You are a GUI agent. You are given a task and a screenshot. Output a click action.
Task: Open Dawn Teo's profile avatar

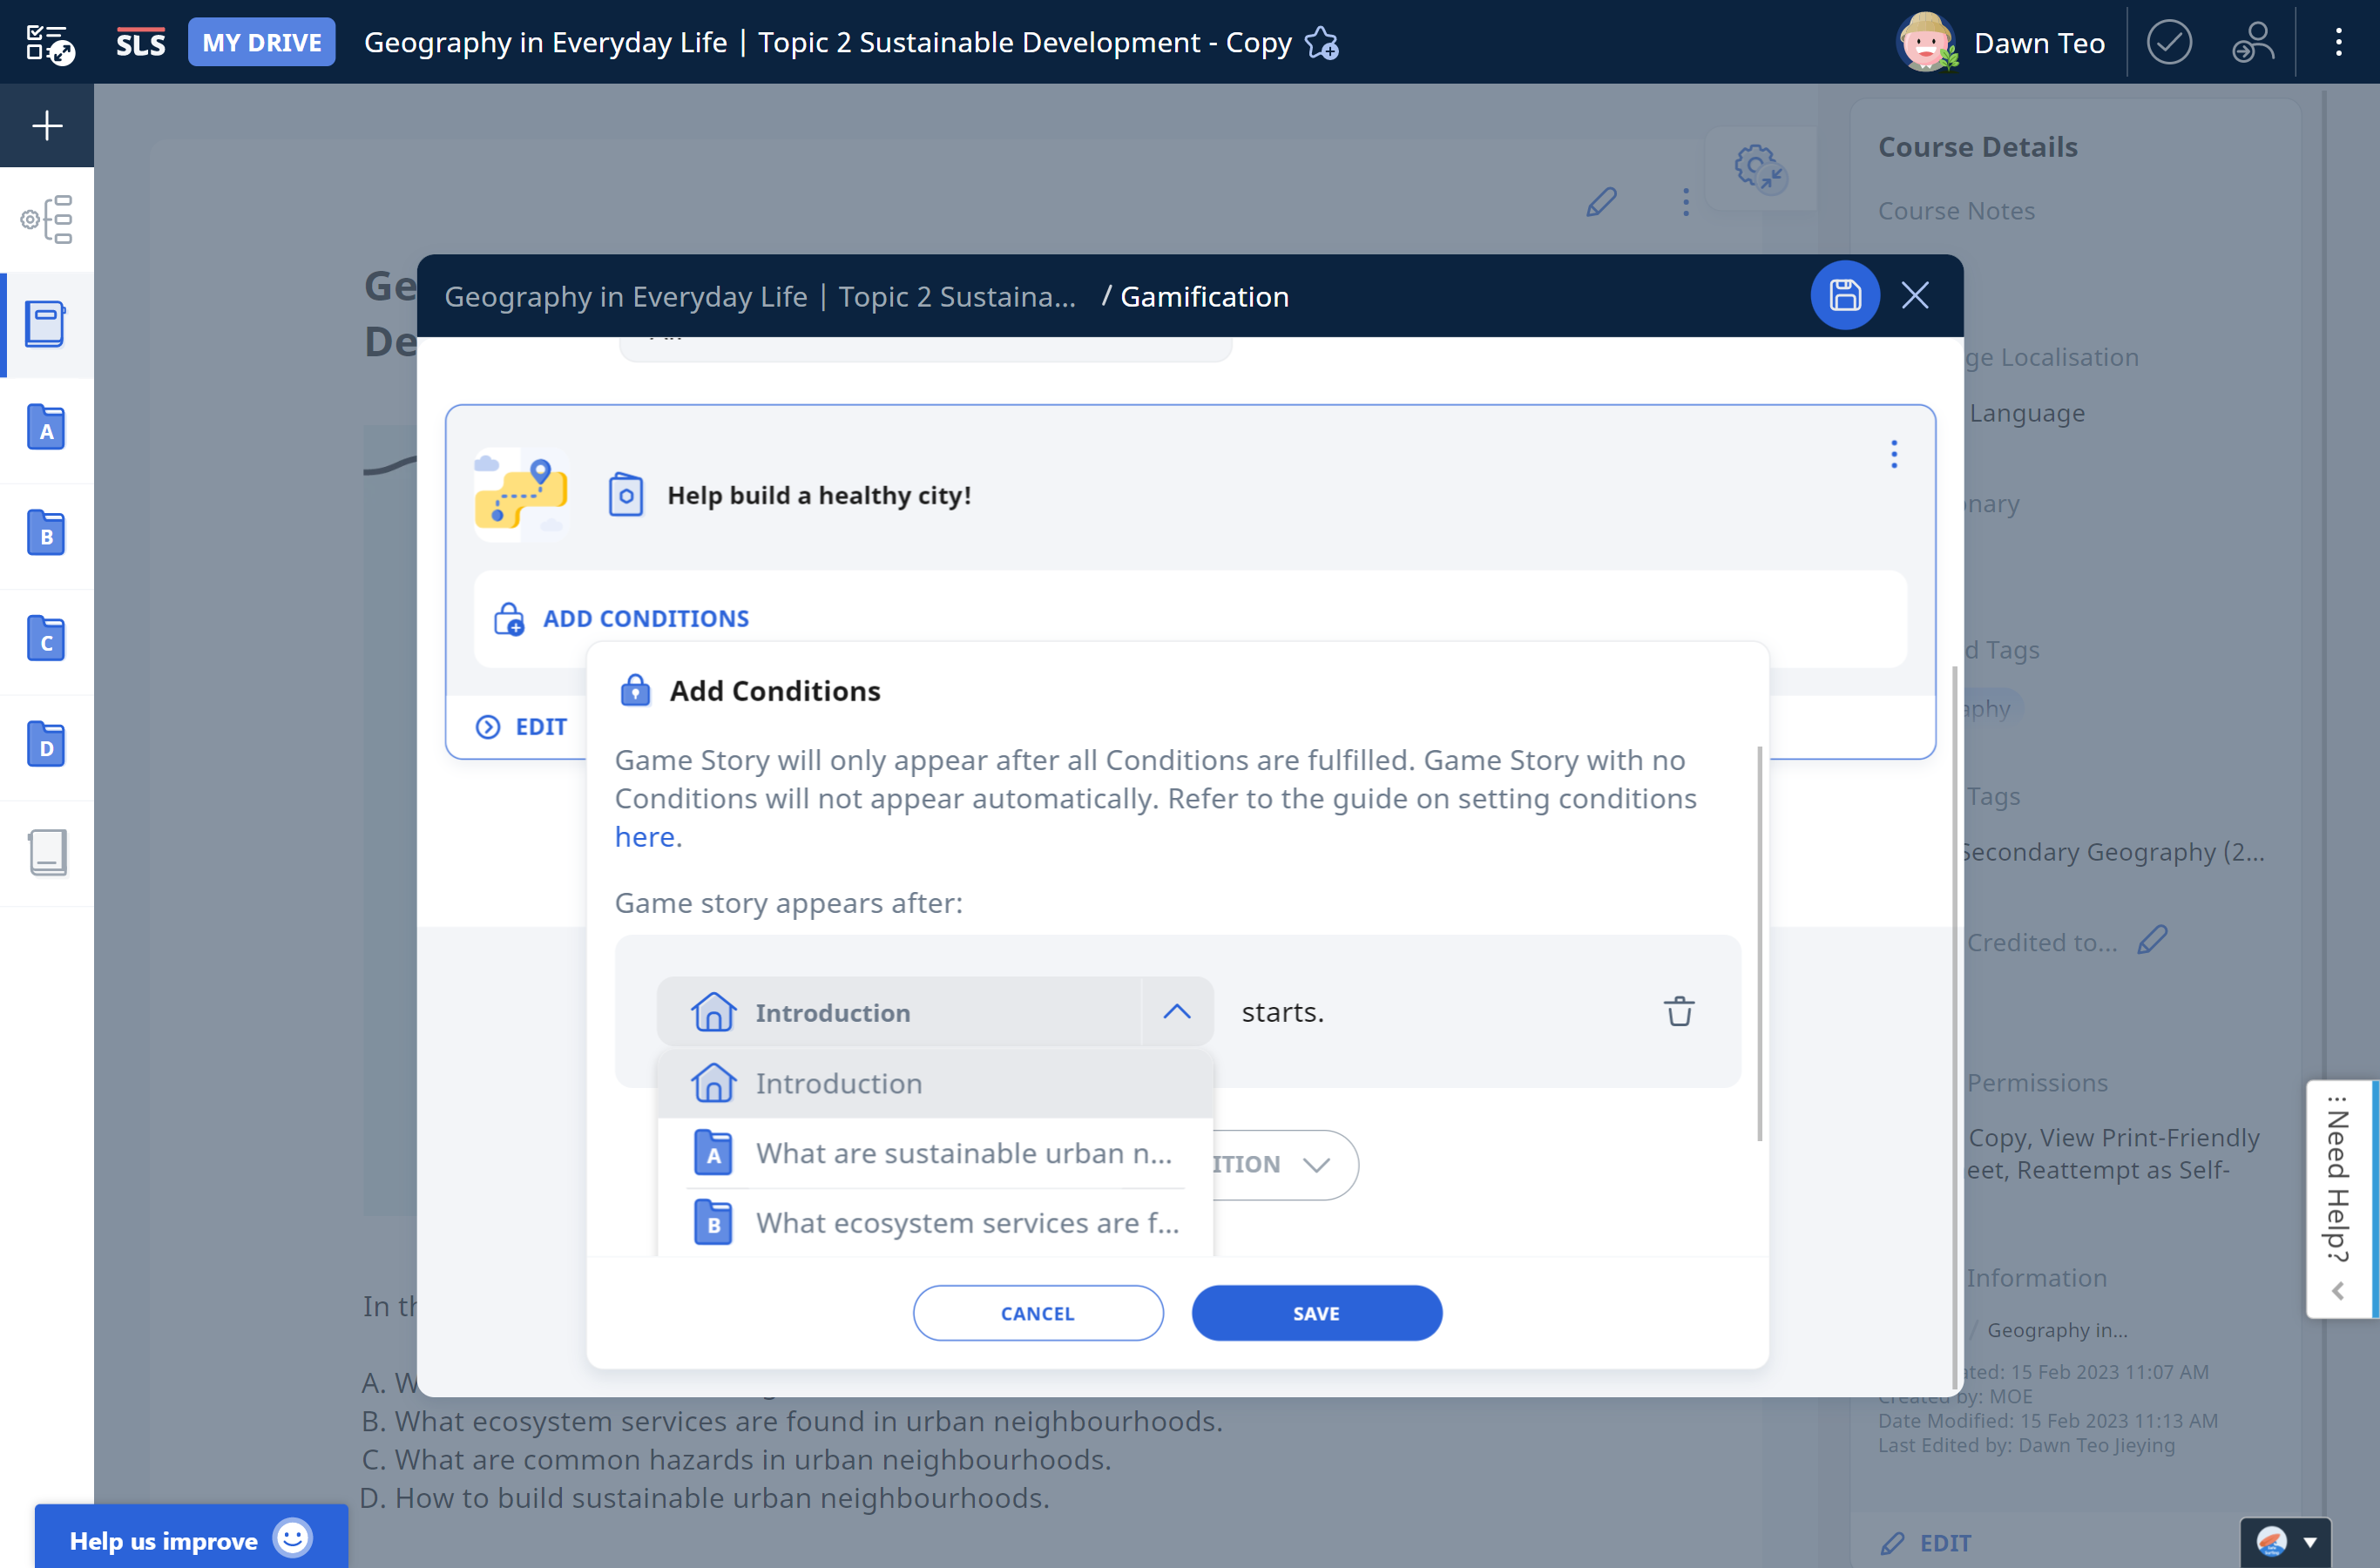point(1926,42)
